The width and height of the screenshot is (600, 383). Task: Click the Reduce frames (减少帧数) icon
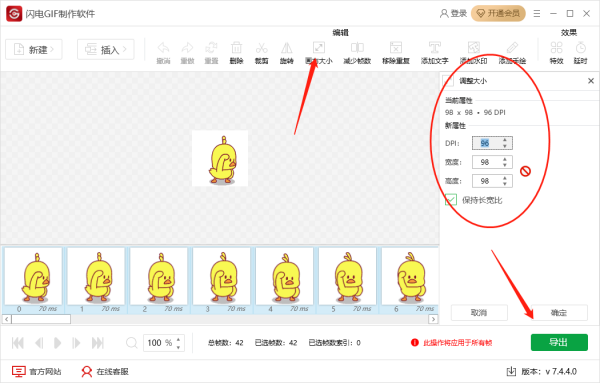pyautogui.click(x=357, y=49)
